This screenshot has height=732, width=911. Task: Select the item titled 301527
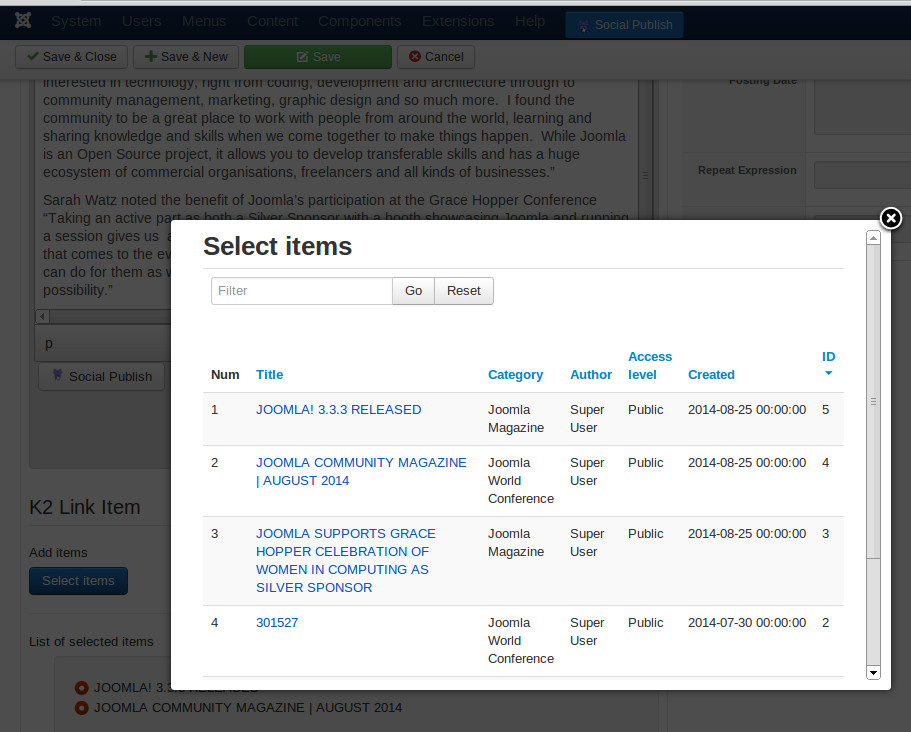(277, 623)
